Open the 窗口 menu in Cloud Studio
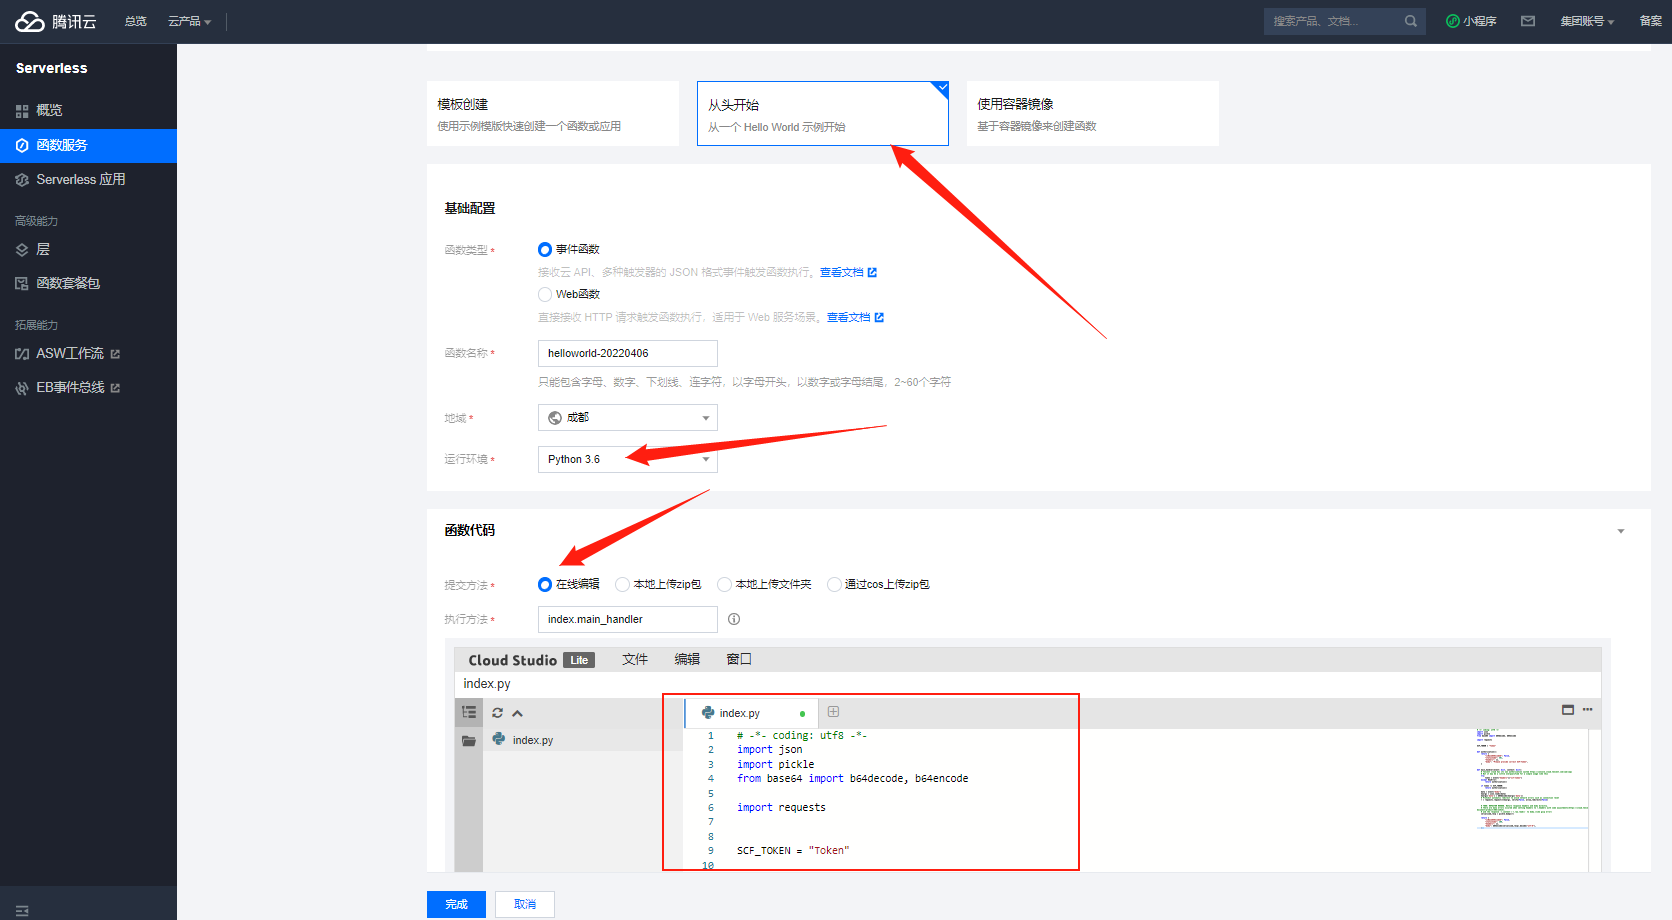 tap(739, 659)
